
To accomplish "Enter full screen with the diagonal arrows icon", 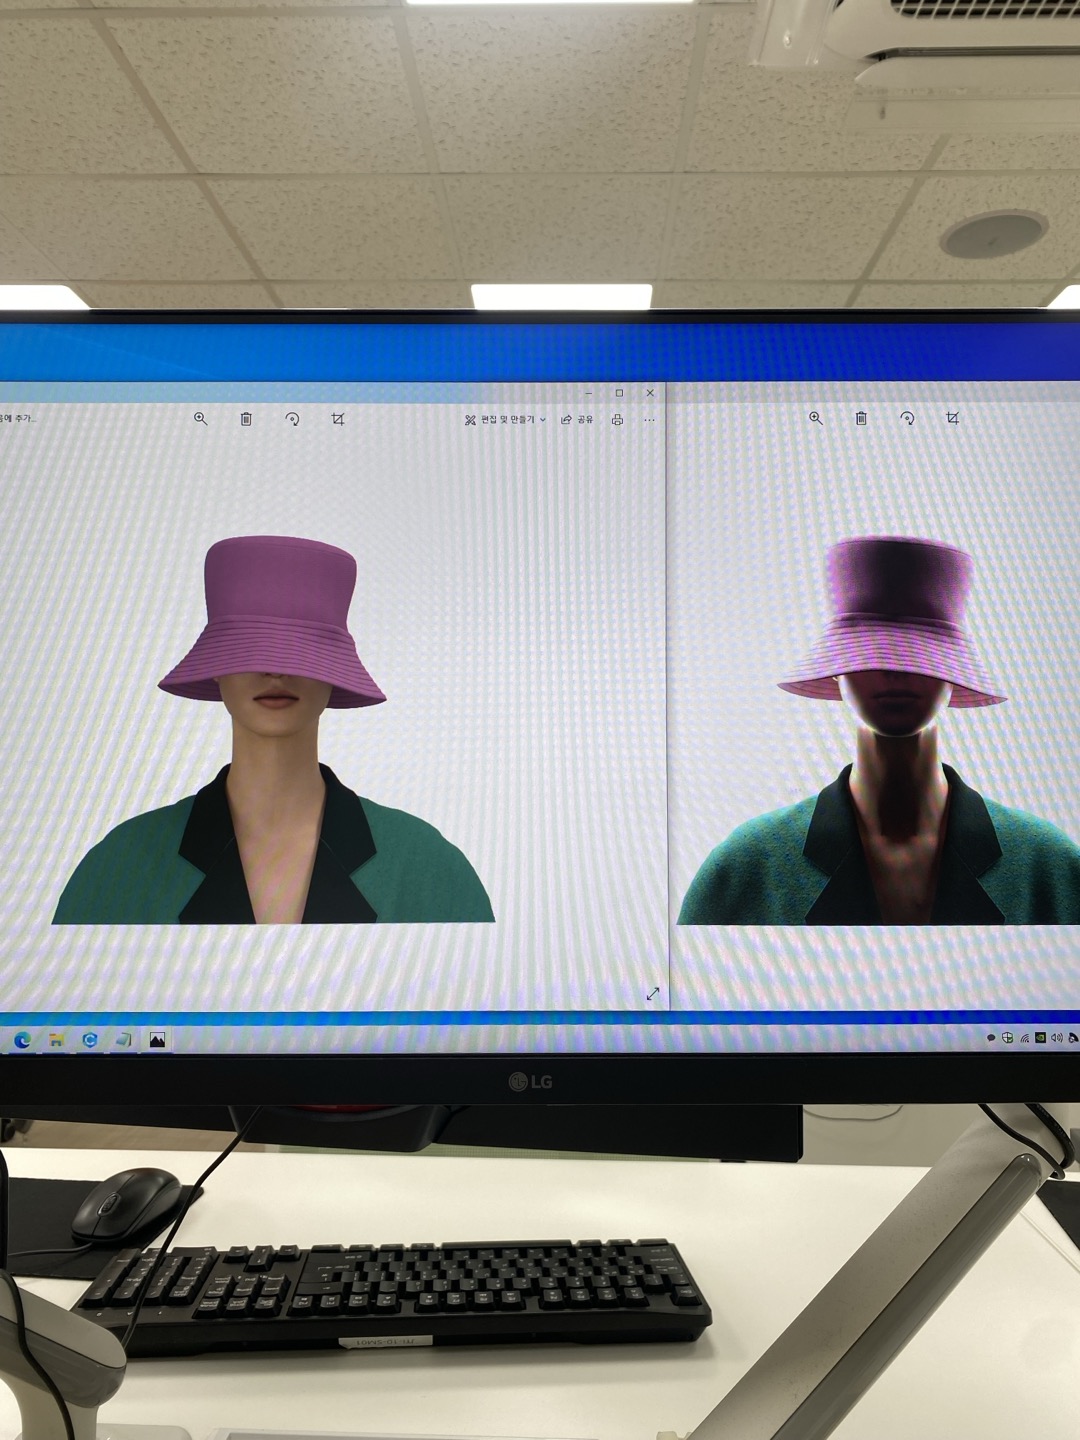I will pos(653,994).
